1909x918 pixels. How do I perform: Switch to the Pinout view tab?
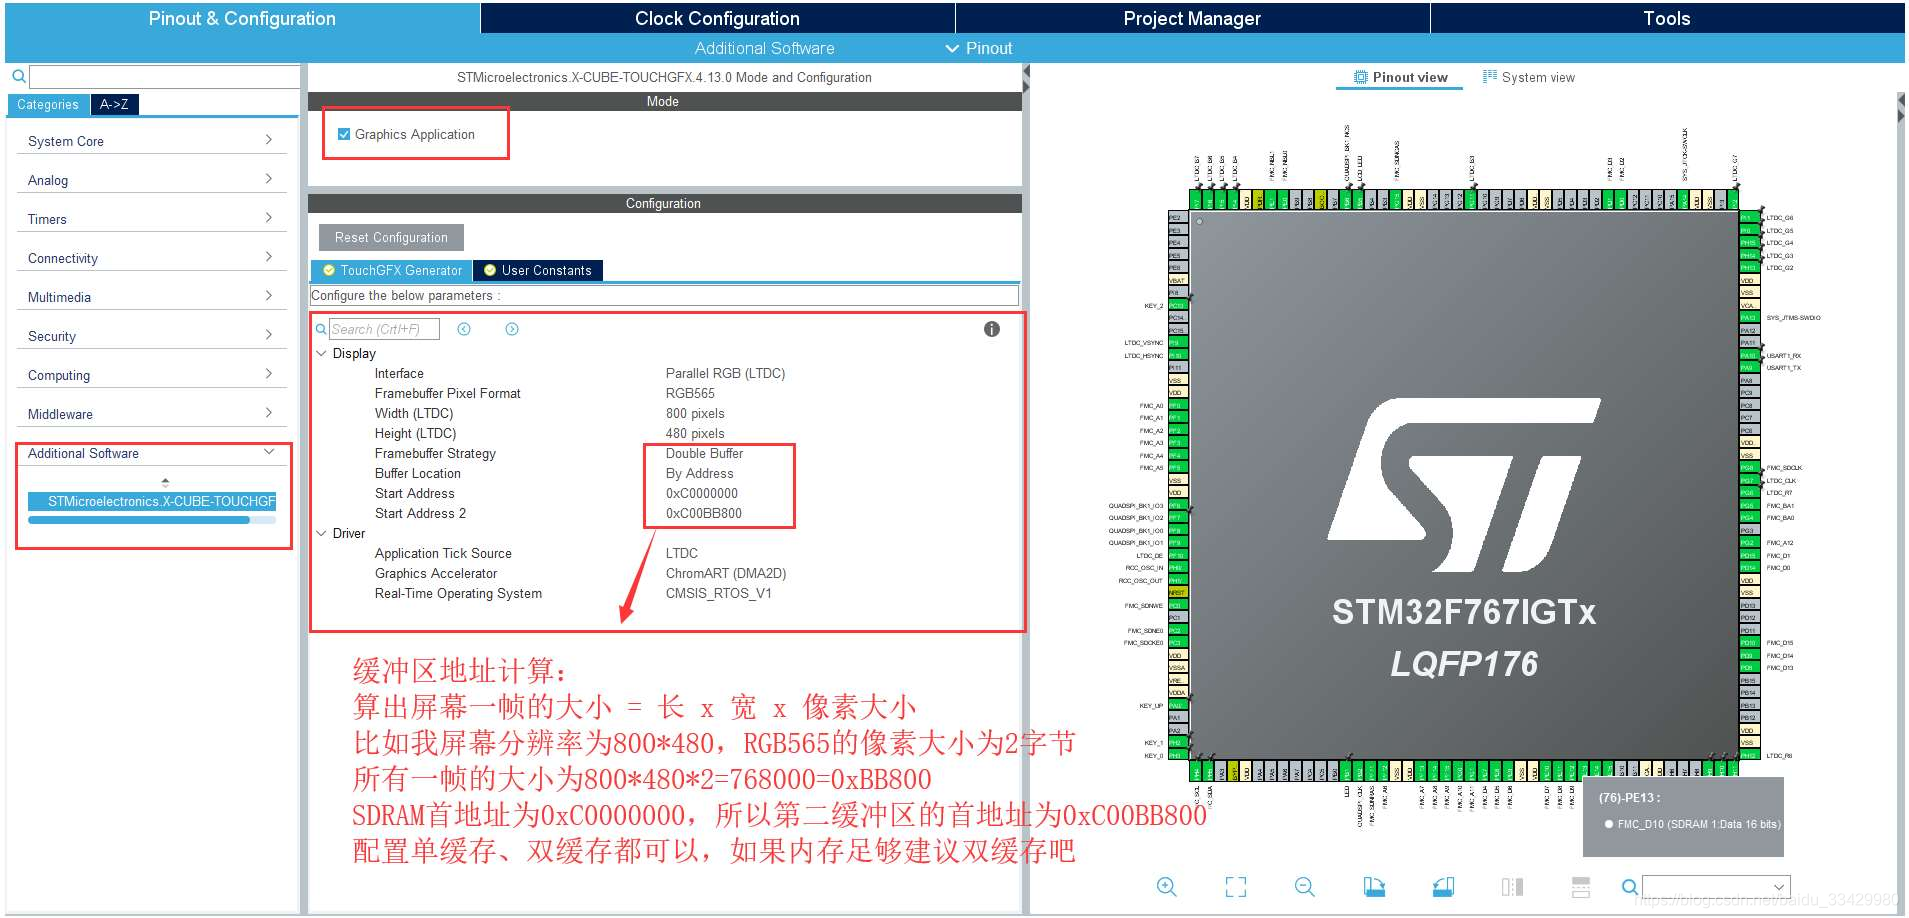[x=1400, y=77]
